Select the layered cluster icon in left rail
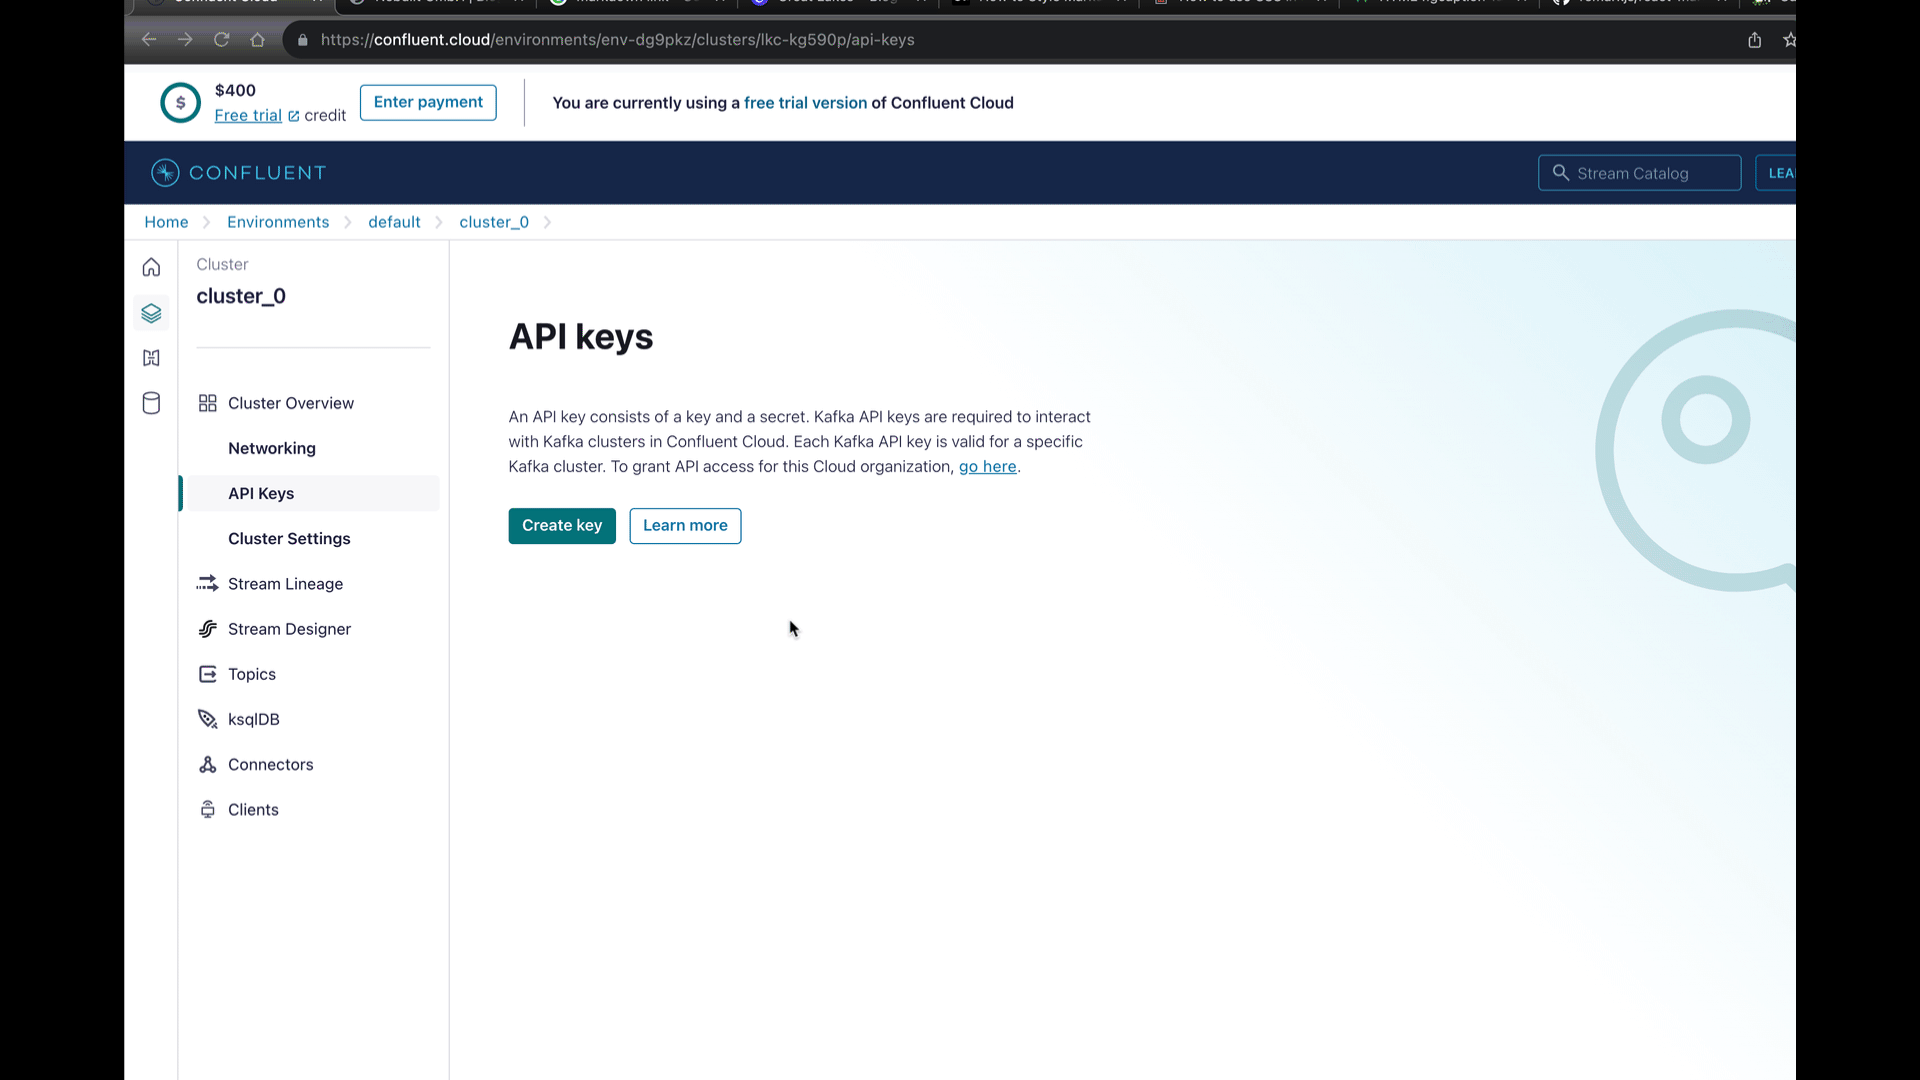Viewport: 1920px width, 1080px height. tap(151, 313)
